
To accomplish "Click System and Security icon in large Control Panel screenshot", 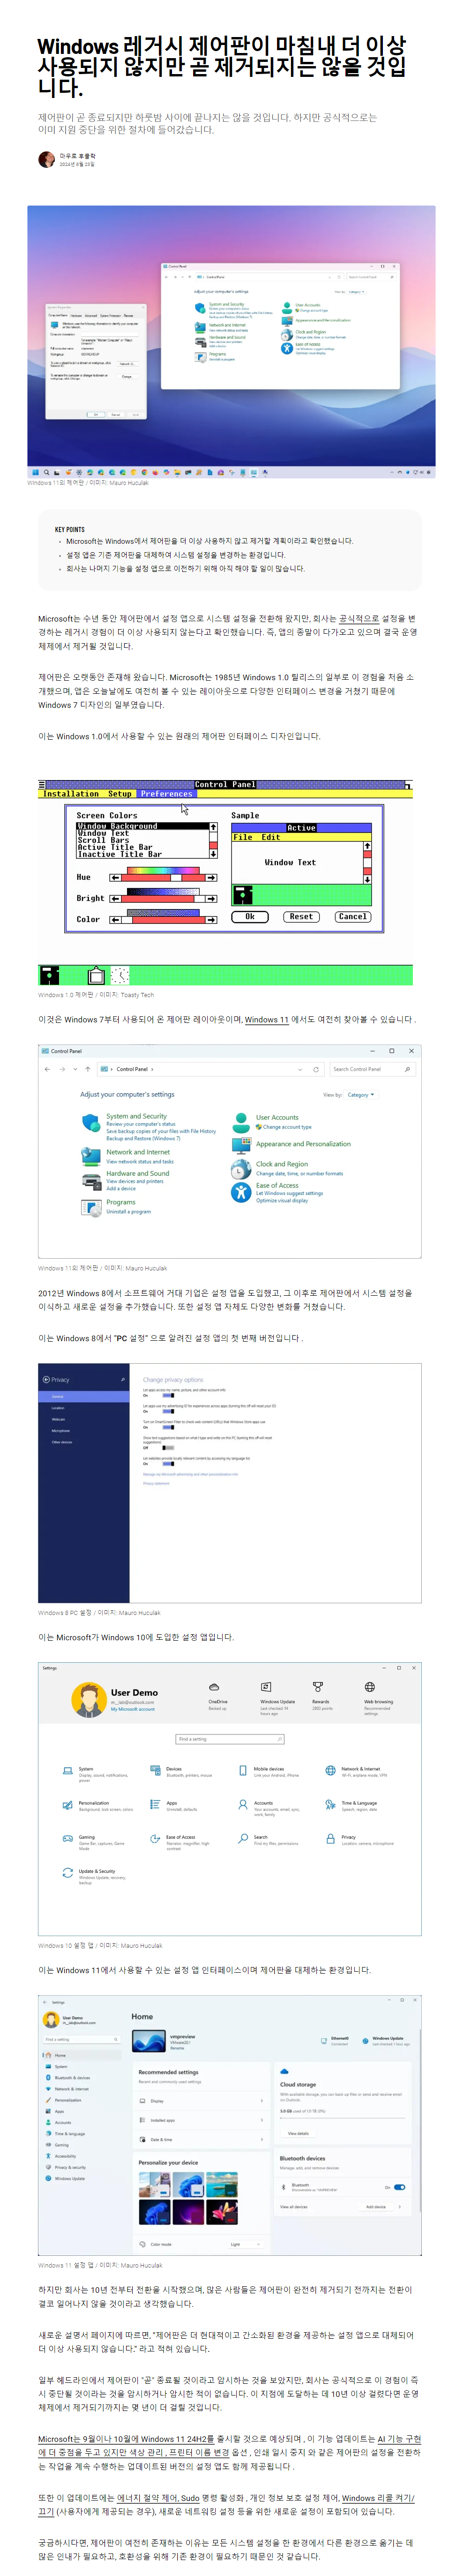I will point(91,1123).
